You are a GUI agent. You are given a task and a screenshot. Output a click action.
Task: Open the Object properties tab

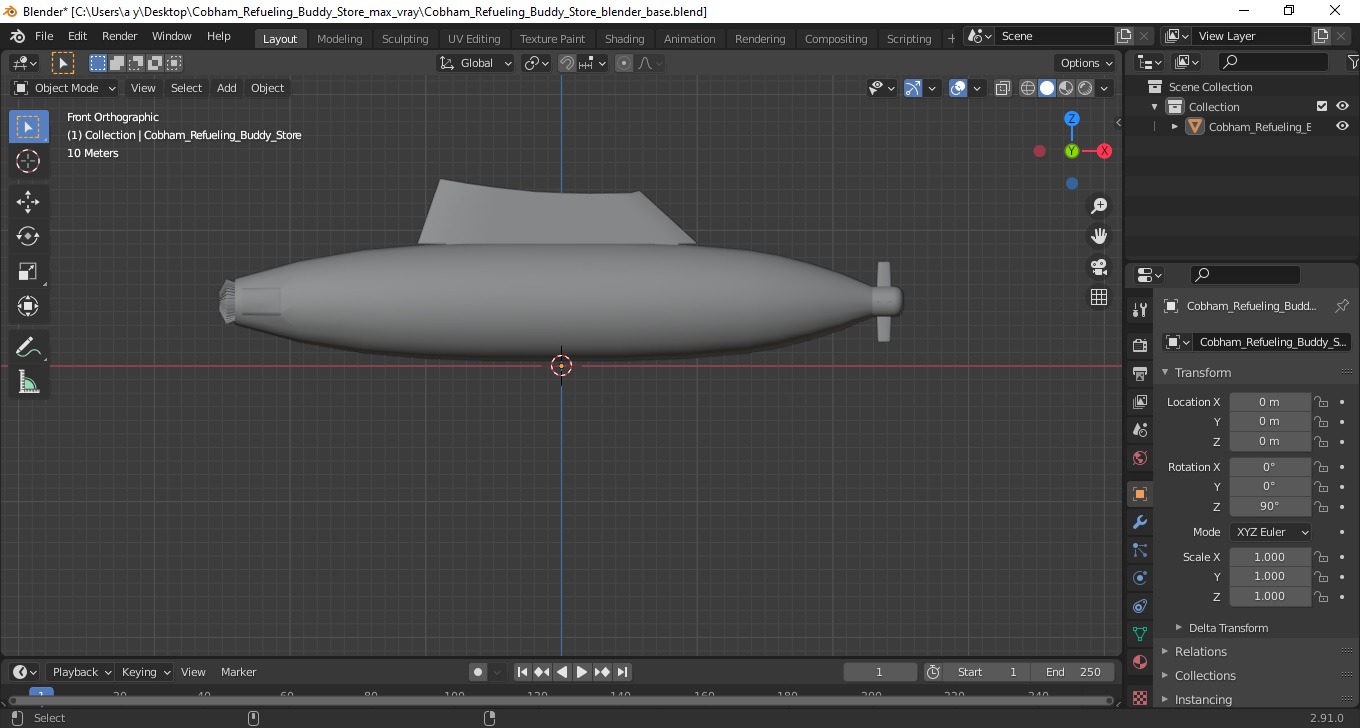pos(1139,494)
